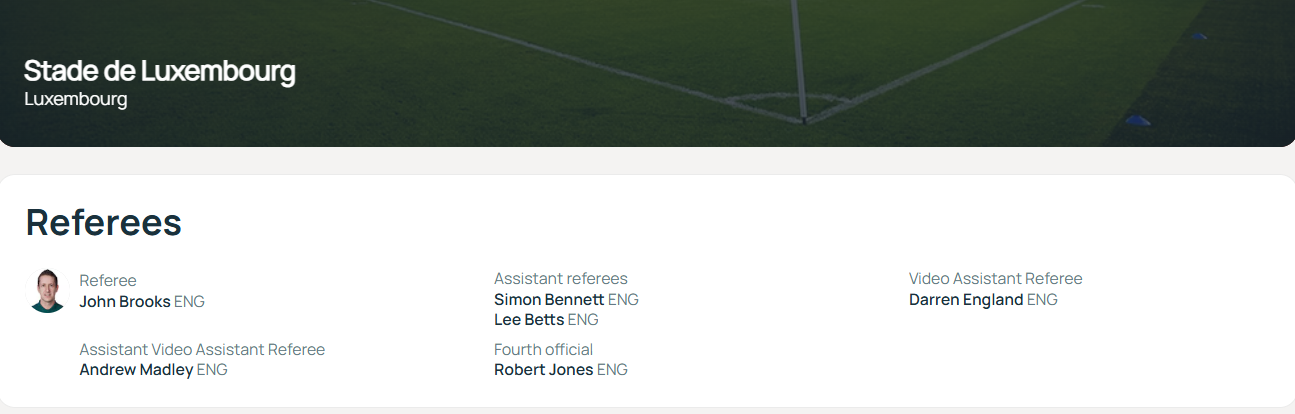The width and height of the screenshot is (1295, 414).
Task: Click ENG code beside Simon Bennett
Action: point(623,299)
